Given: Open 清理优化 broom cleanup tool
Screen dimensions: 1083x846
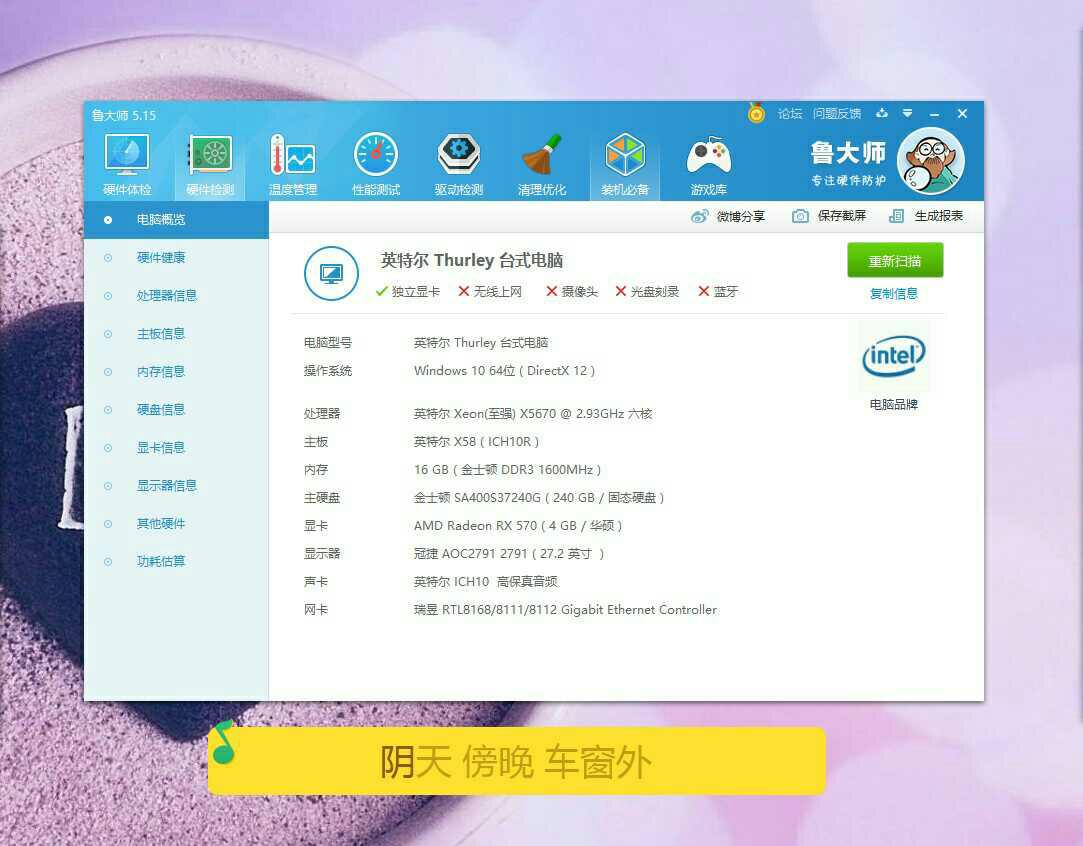Looking at the screenshot, I should tap(542, 163).
